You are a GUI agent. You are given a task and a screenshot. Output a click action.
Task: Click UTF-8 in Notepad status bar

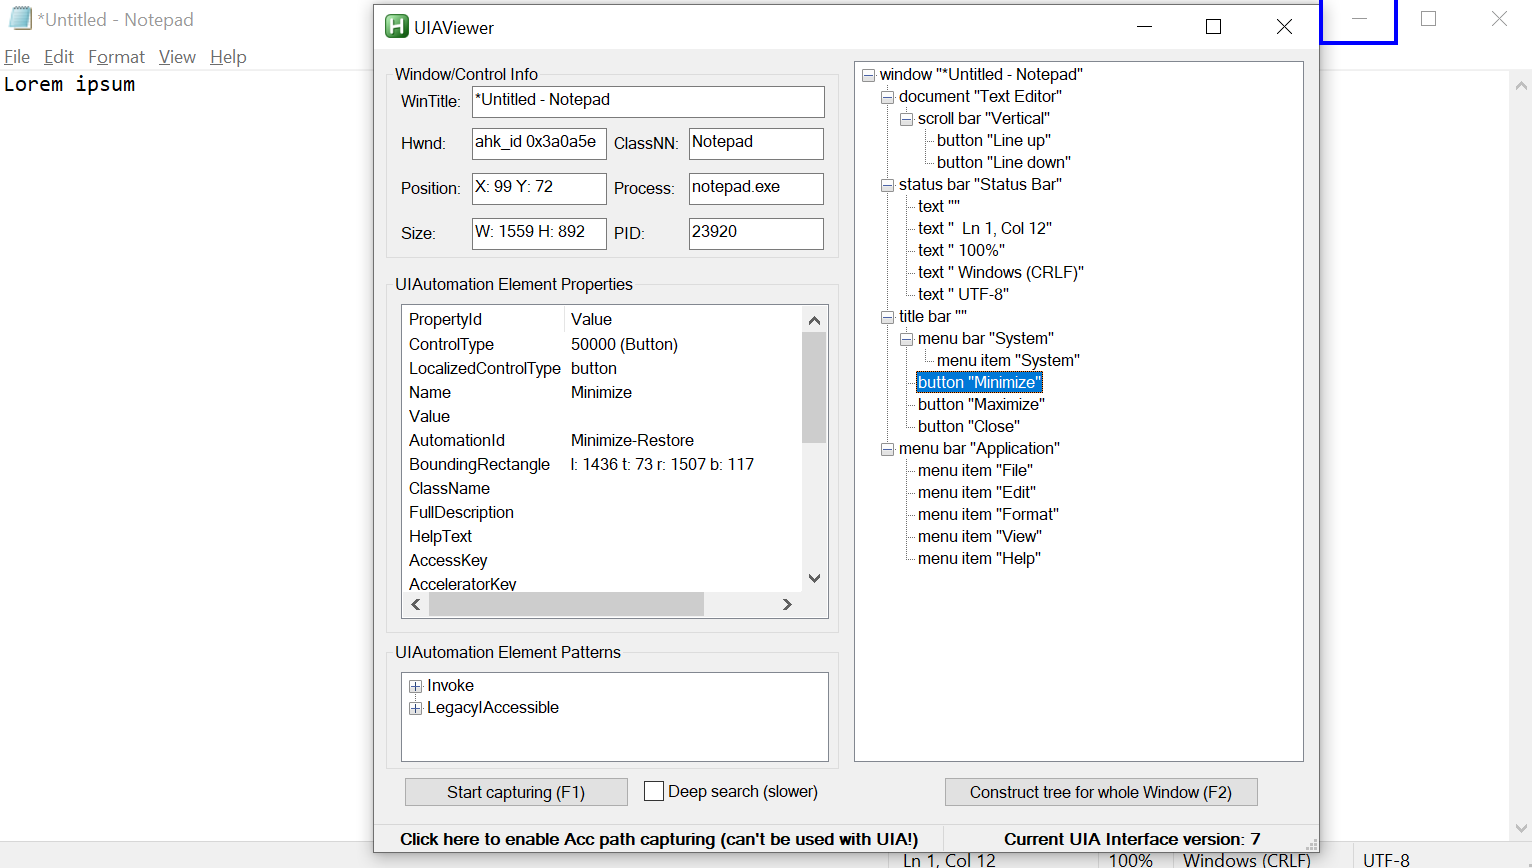[x=1386, y=860]
